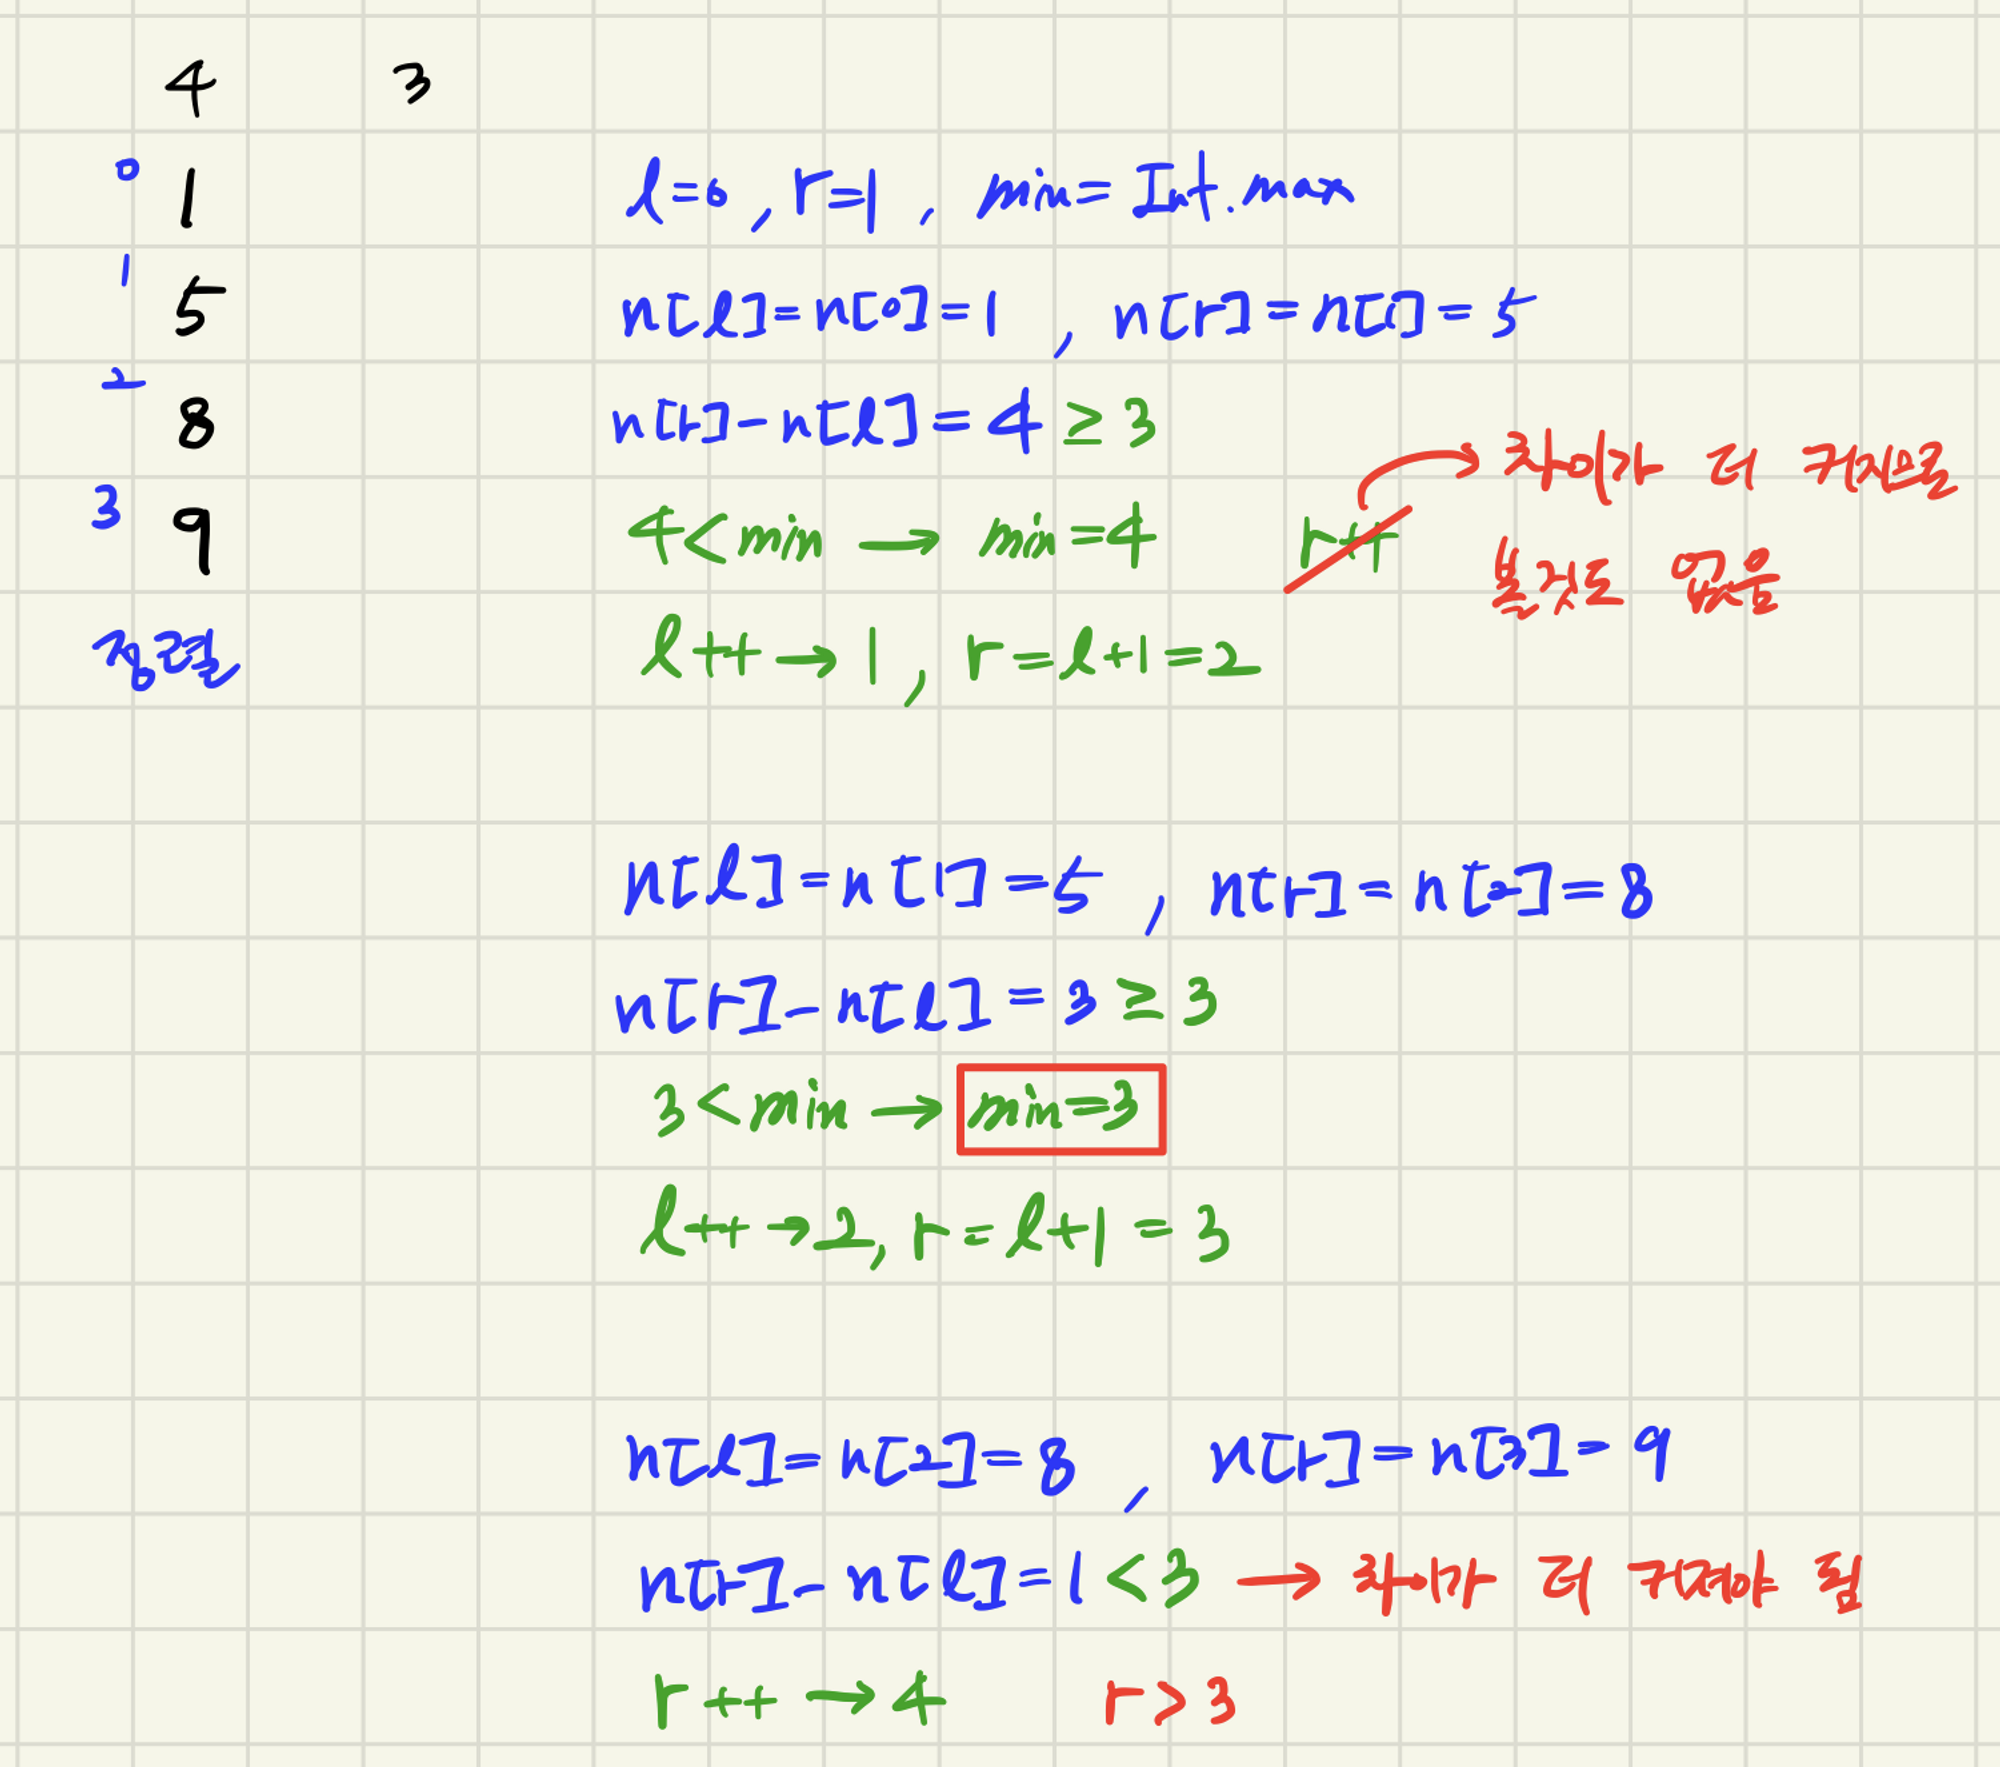The image size is (2000, 1767).
Task: Click the black array value 9
Action: point(194,538)
